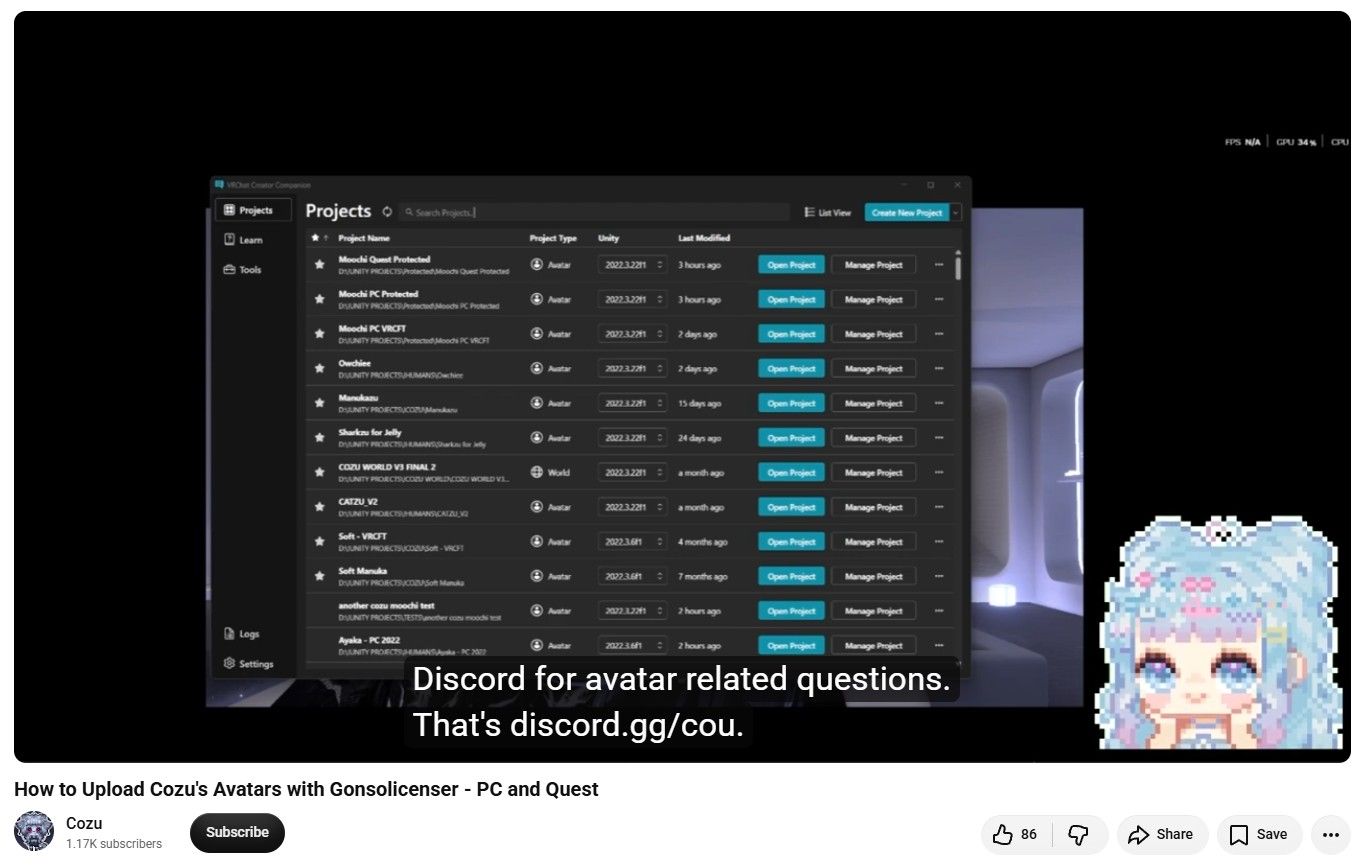Visit the Cozu channel name link

pos(84,823)
